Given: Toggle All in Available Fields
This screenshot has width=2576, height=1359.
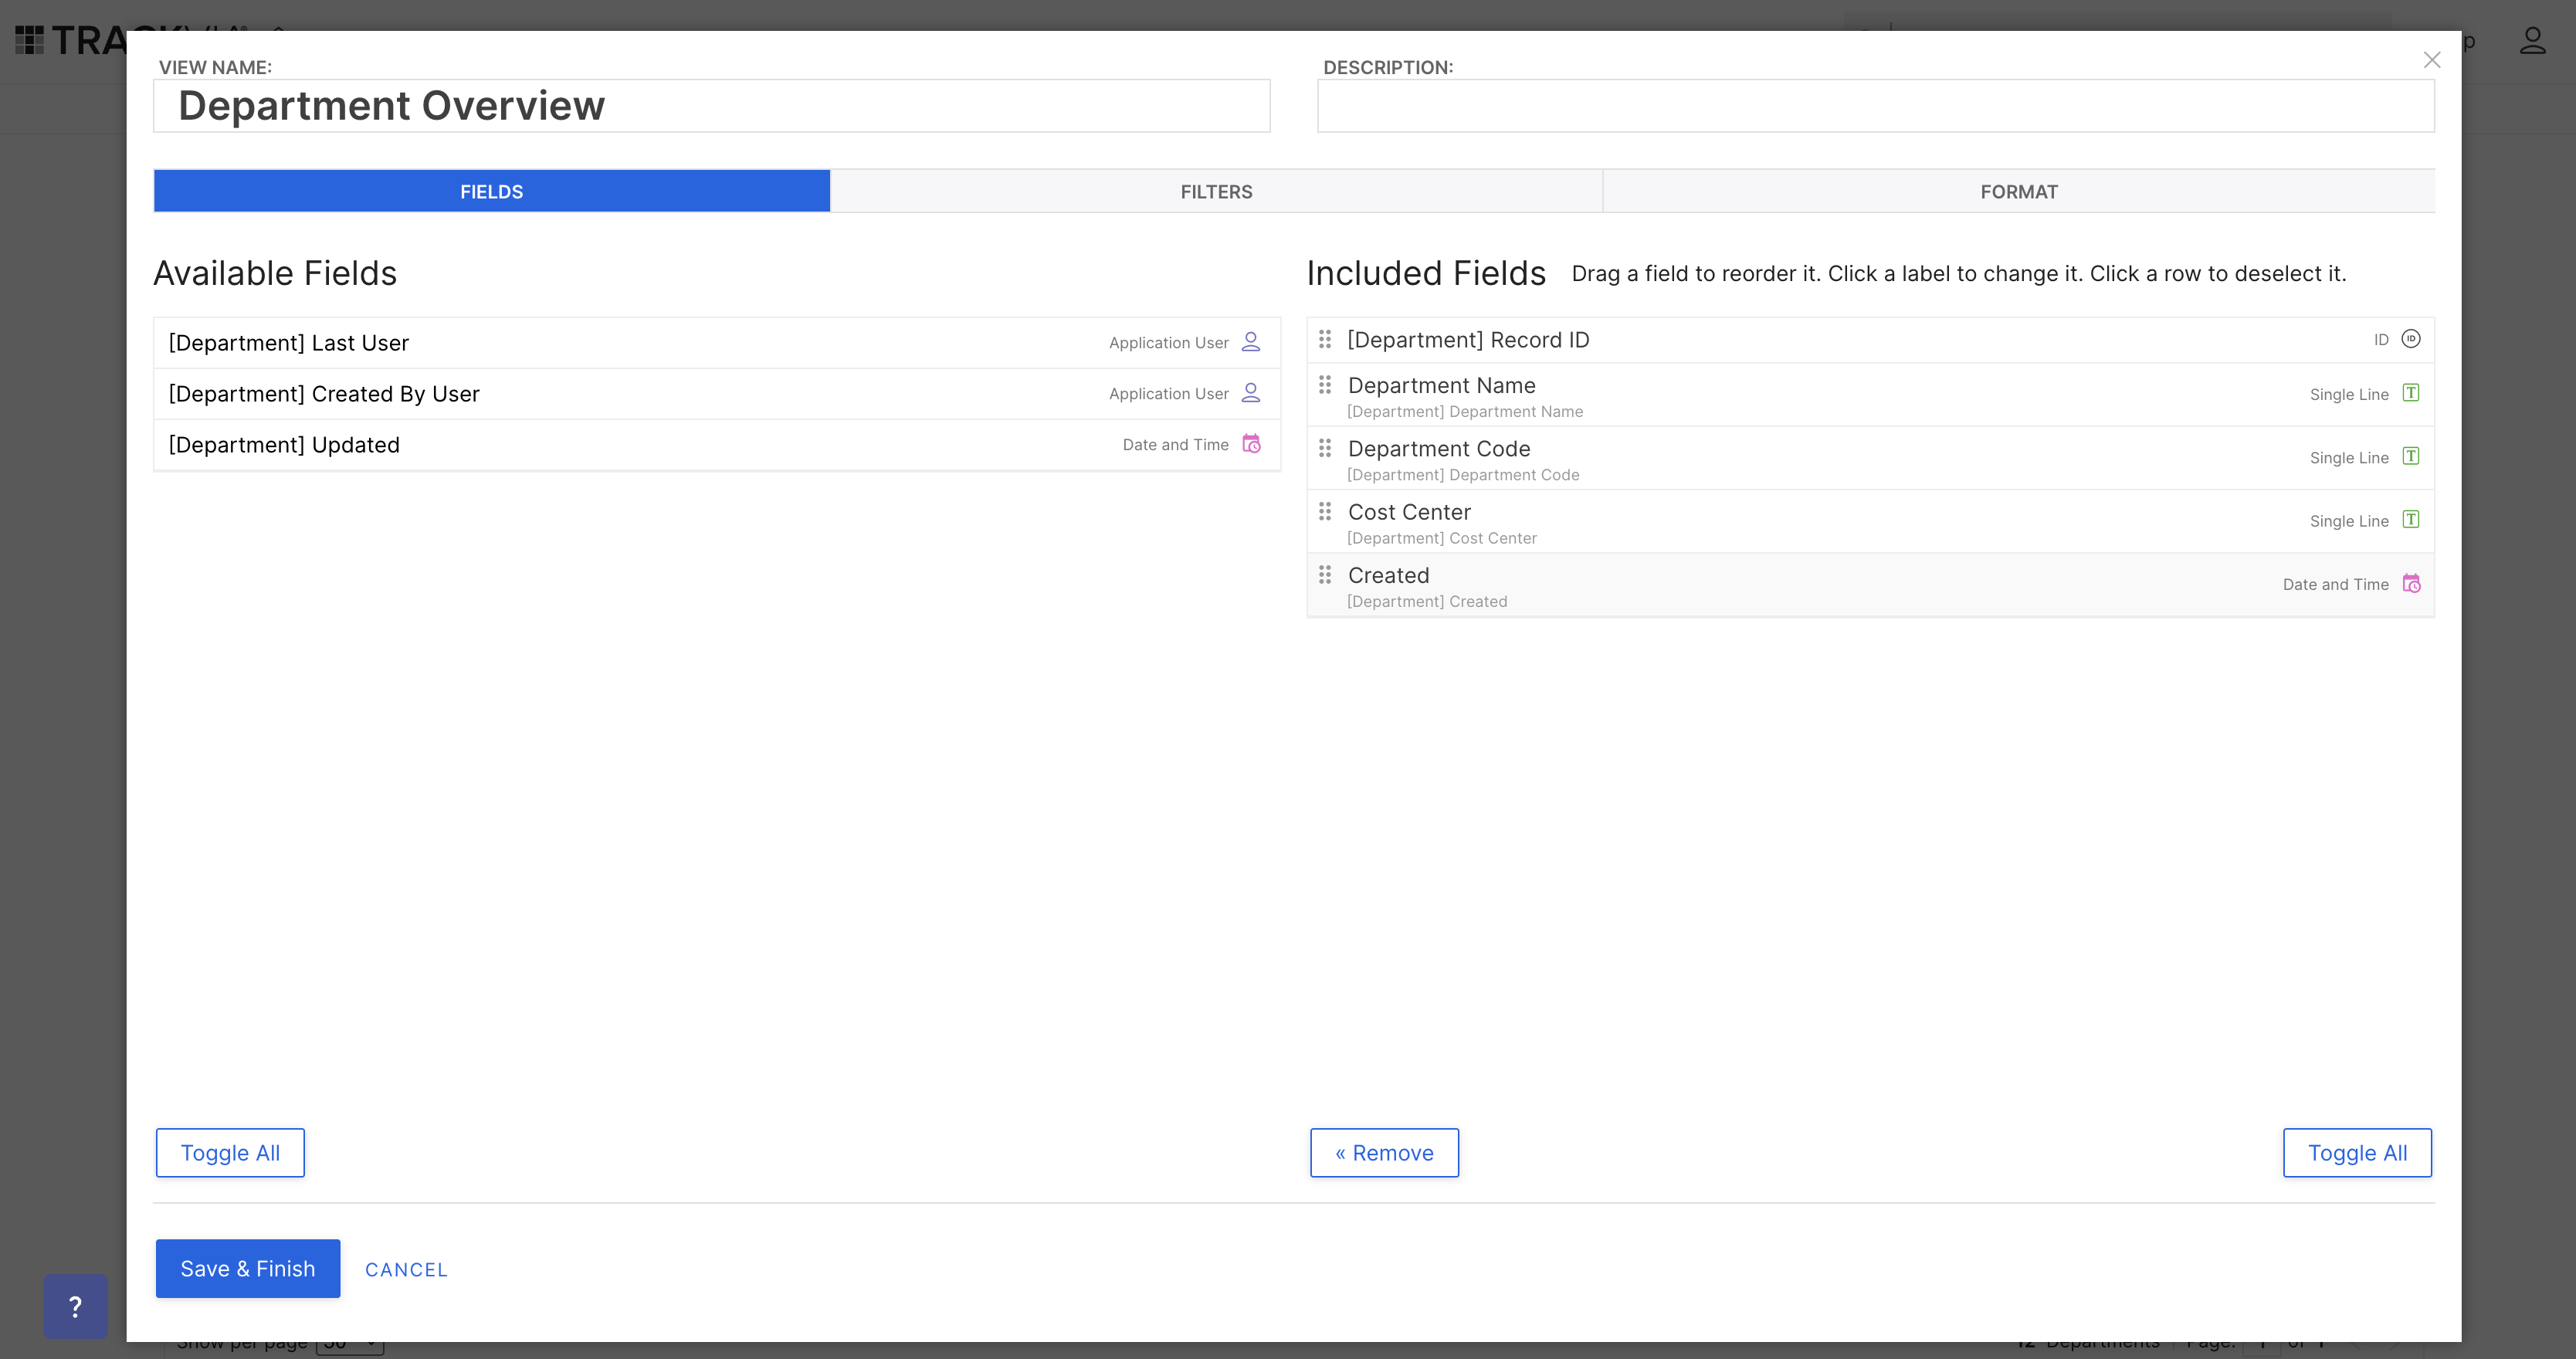Looking at the screenshot, I should (x=230, y=1152).
